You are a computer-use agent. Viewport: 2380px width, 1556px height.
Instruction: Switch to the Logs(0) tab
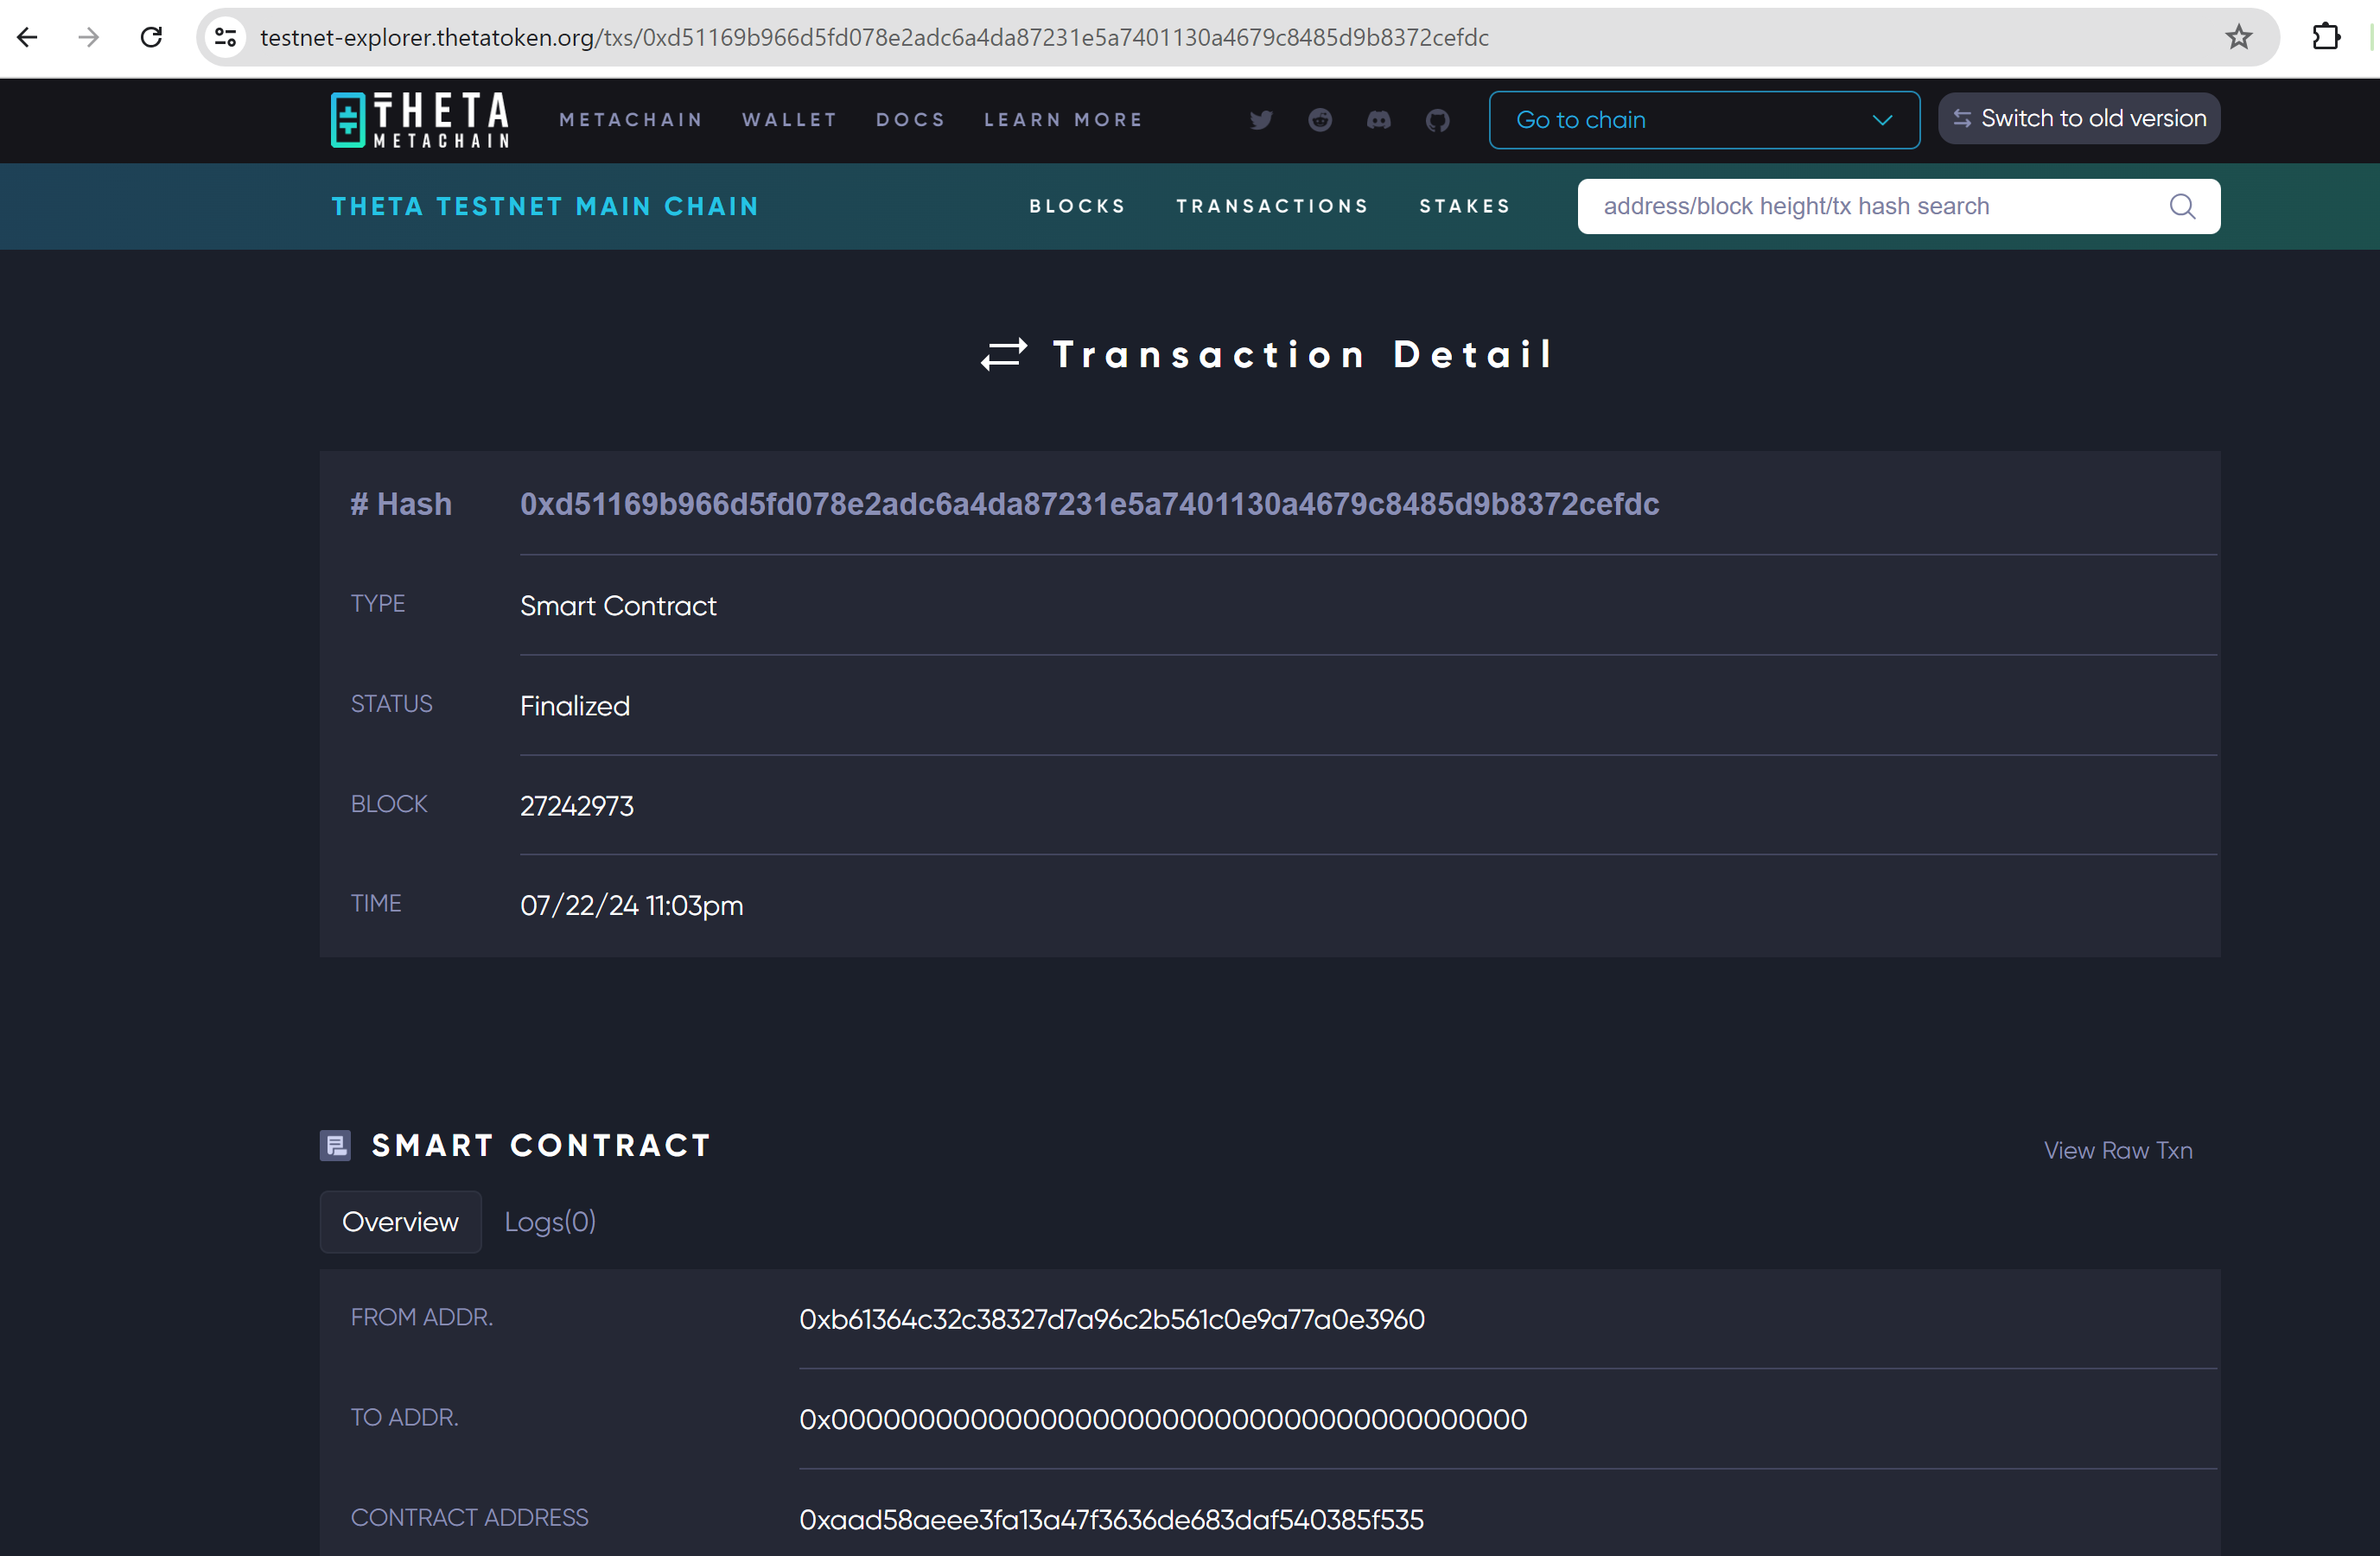tap(550, 1221)
